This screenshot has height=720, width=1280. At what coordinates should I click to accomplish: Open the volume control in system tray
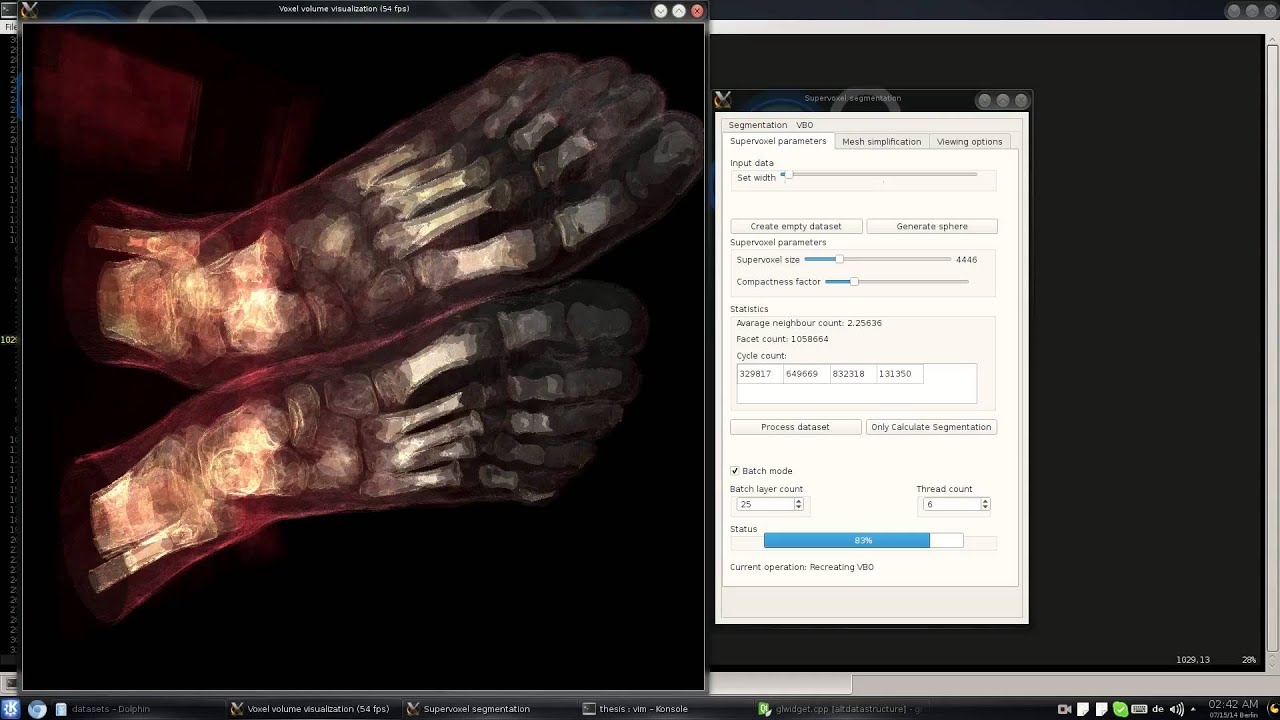(1176, 709)
